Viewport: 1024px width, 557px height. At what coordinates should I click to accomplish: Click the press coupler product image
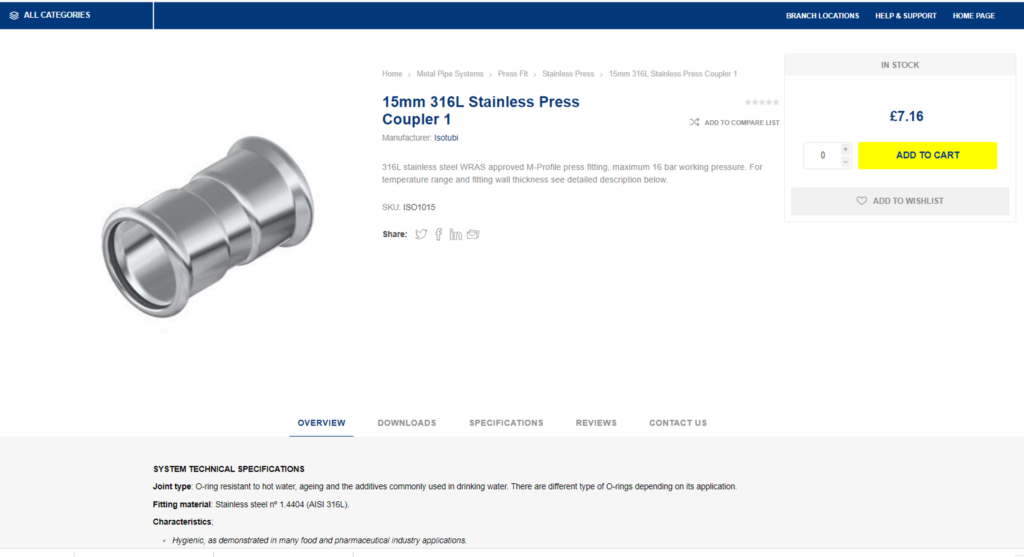[208, 227]
